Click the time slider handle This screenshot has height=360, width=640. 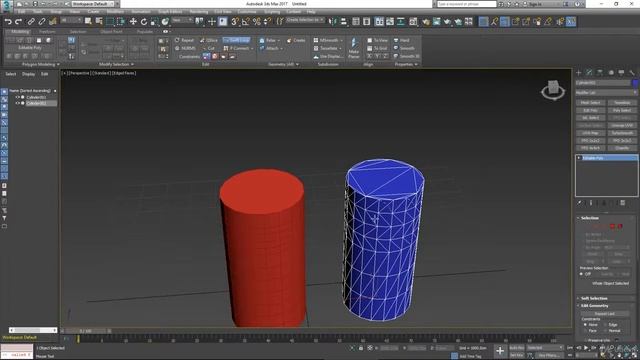86,331
